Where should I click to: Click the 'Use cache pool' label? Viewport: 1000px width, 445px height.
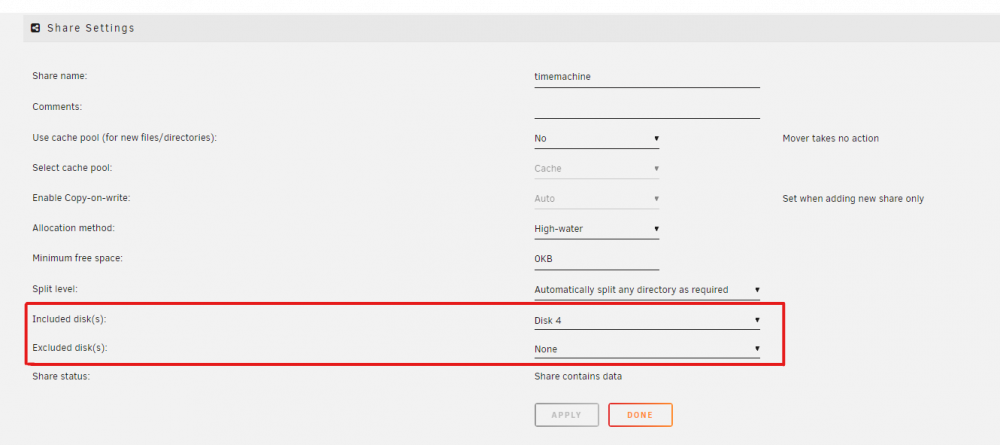(x=124, y=138)
